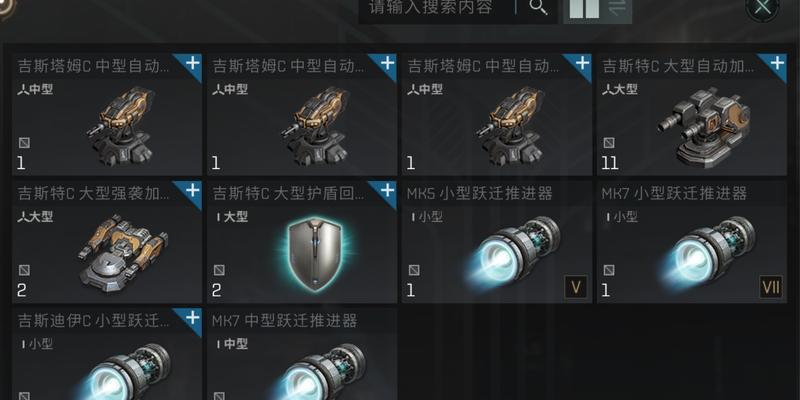This screenshot has height=400, width=800.
Task: Select the large grey 大型 turret image
Action: tap(706, 126)
